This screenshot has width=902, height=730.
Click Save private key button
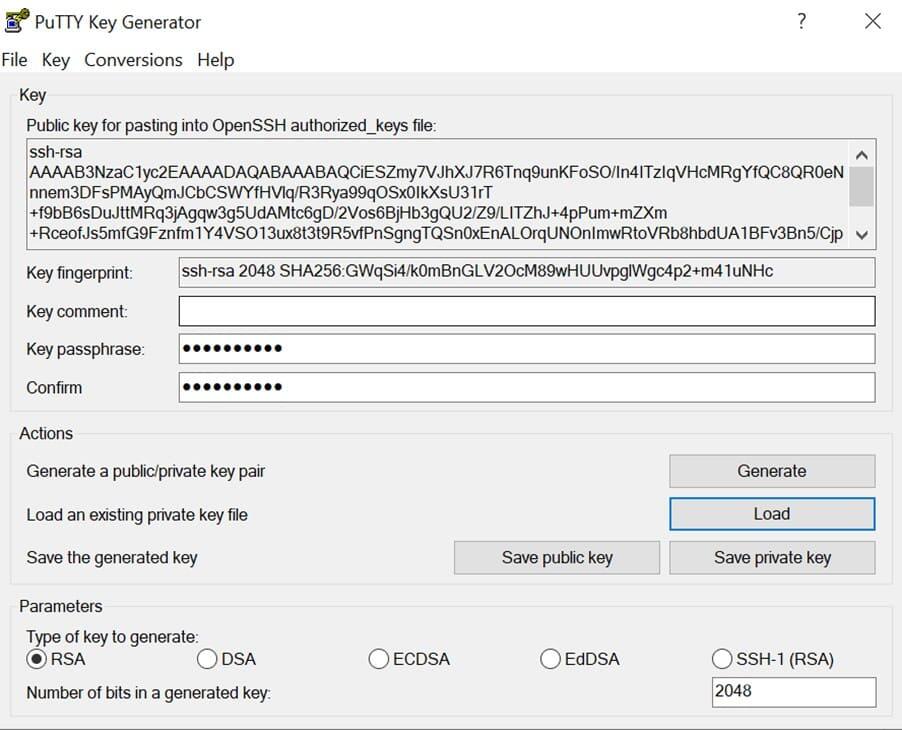pos(771,558)
